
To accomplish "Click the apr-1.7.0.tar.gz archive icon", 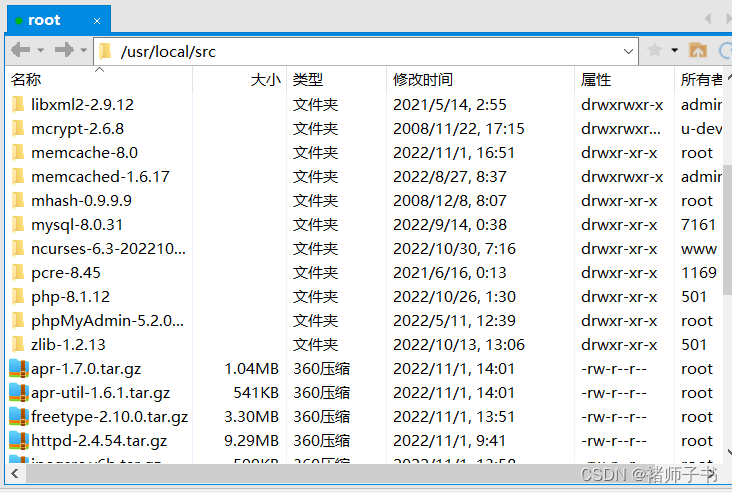I will (x=19, y=368).
